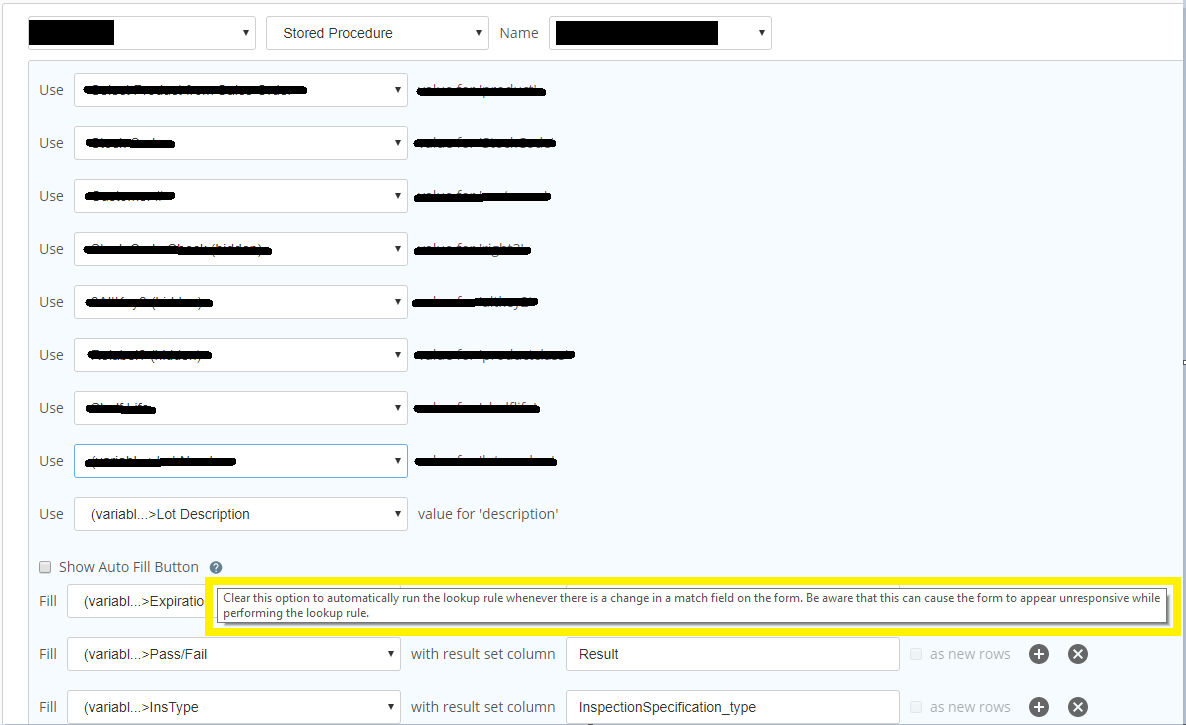
Task: Enable the Show Auto Fill Button checkbox
Action: (x=45, y=567)
